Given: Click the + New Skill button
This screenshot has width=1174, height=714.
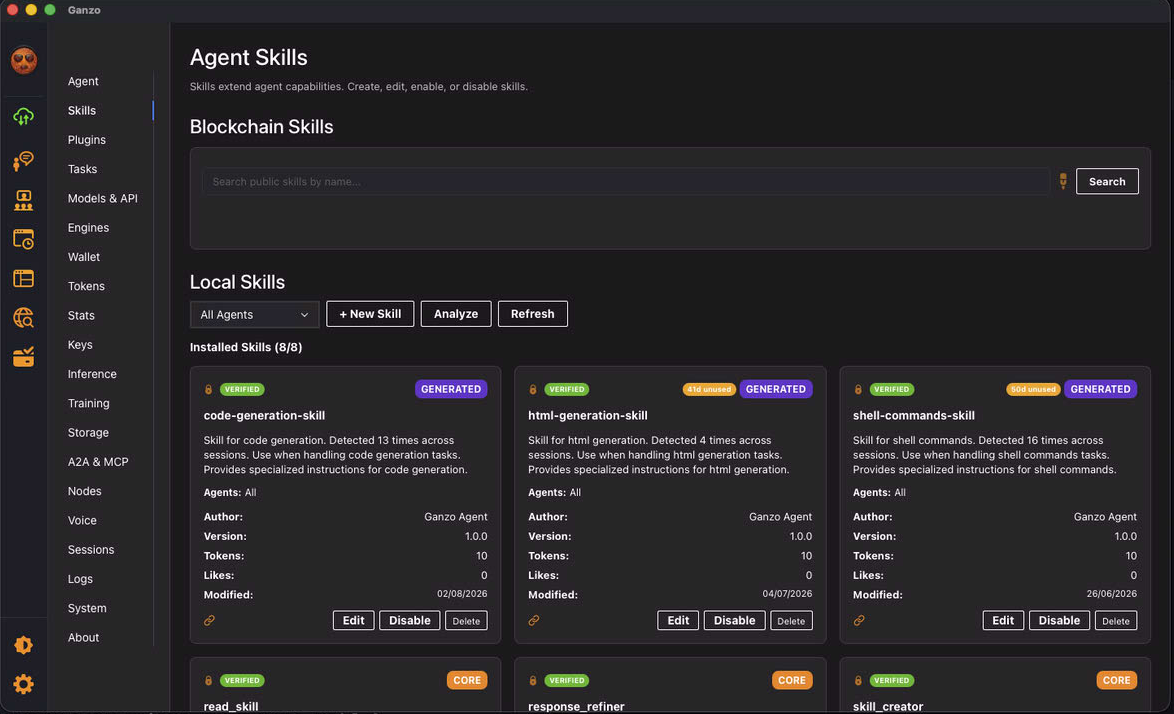Looking at the screenshot, I should pos(370,314).
